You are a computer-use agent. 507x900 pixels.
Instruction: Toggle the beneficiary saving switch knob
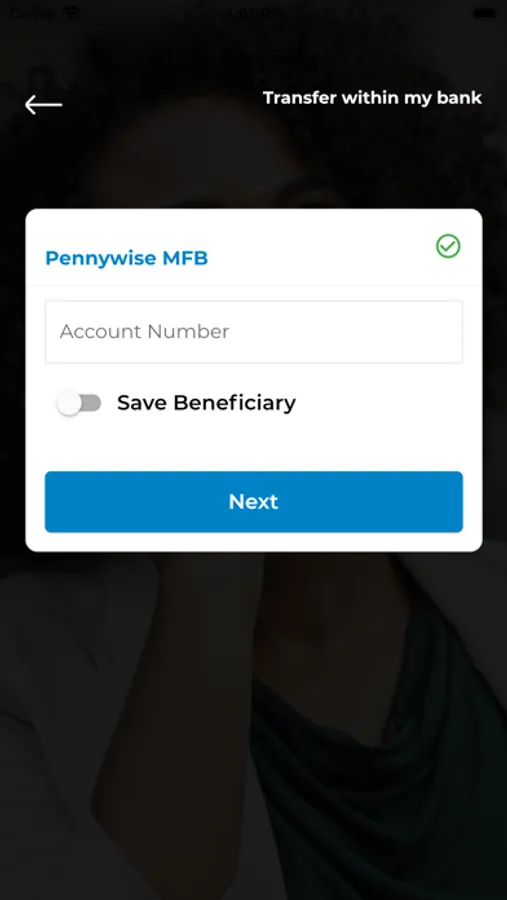70,403
